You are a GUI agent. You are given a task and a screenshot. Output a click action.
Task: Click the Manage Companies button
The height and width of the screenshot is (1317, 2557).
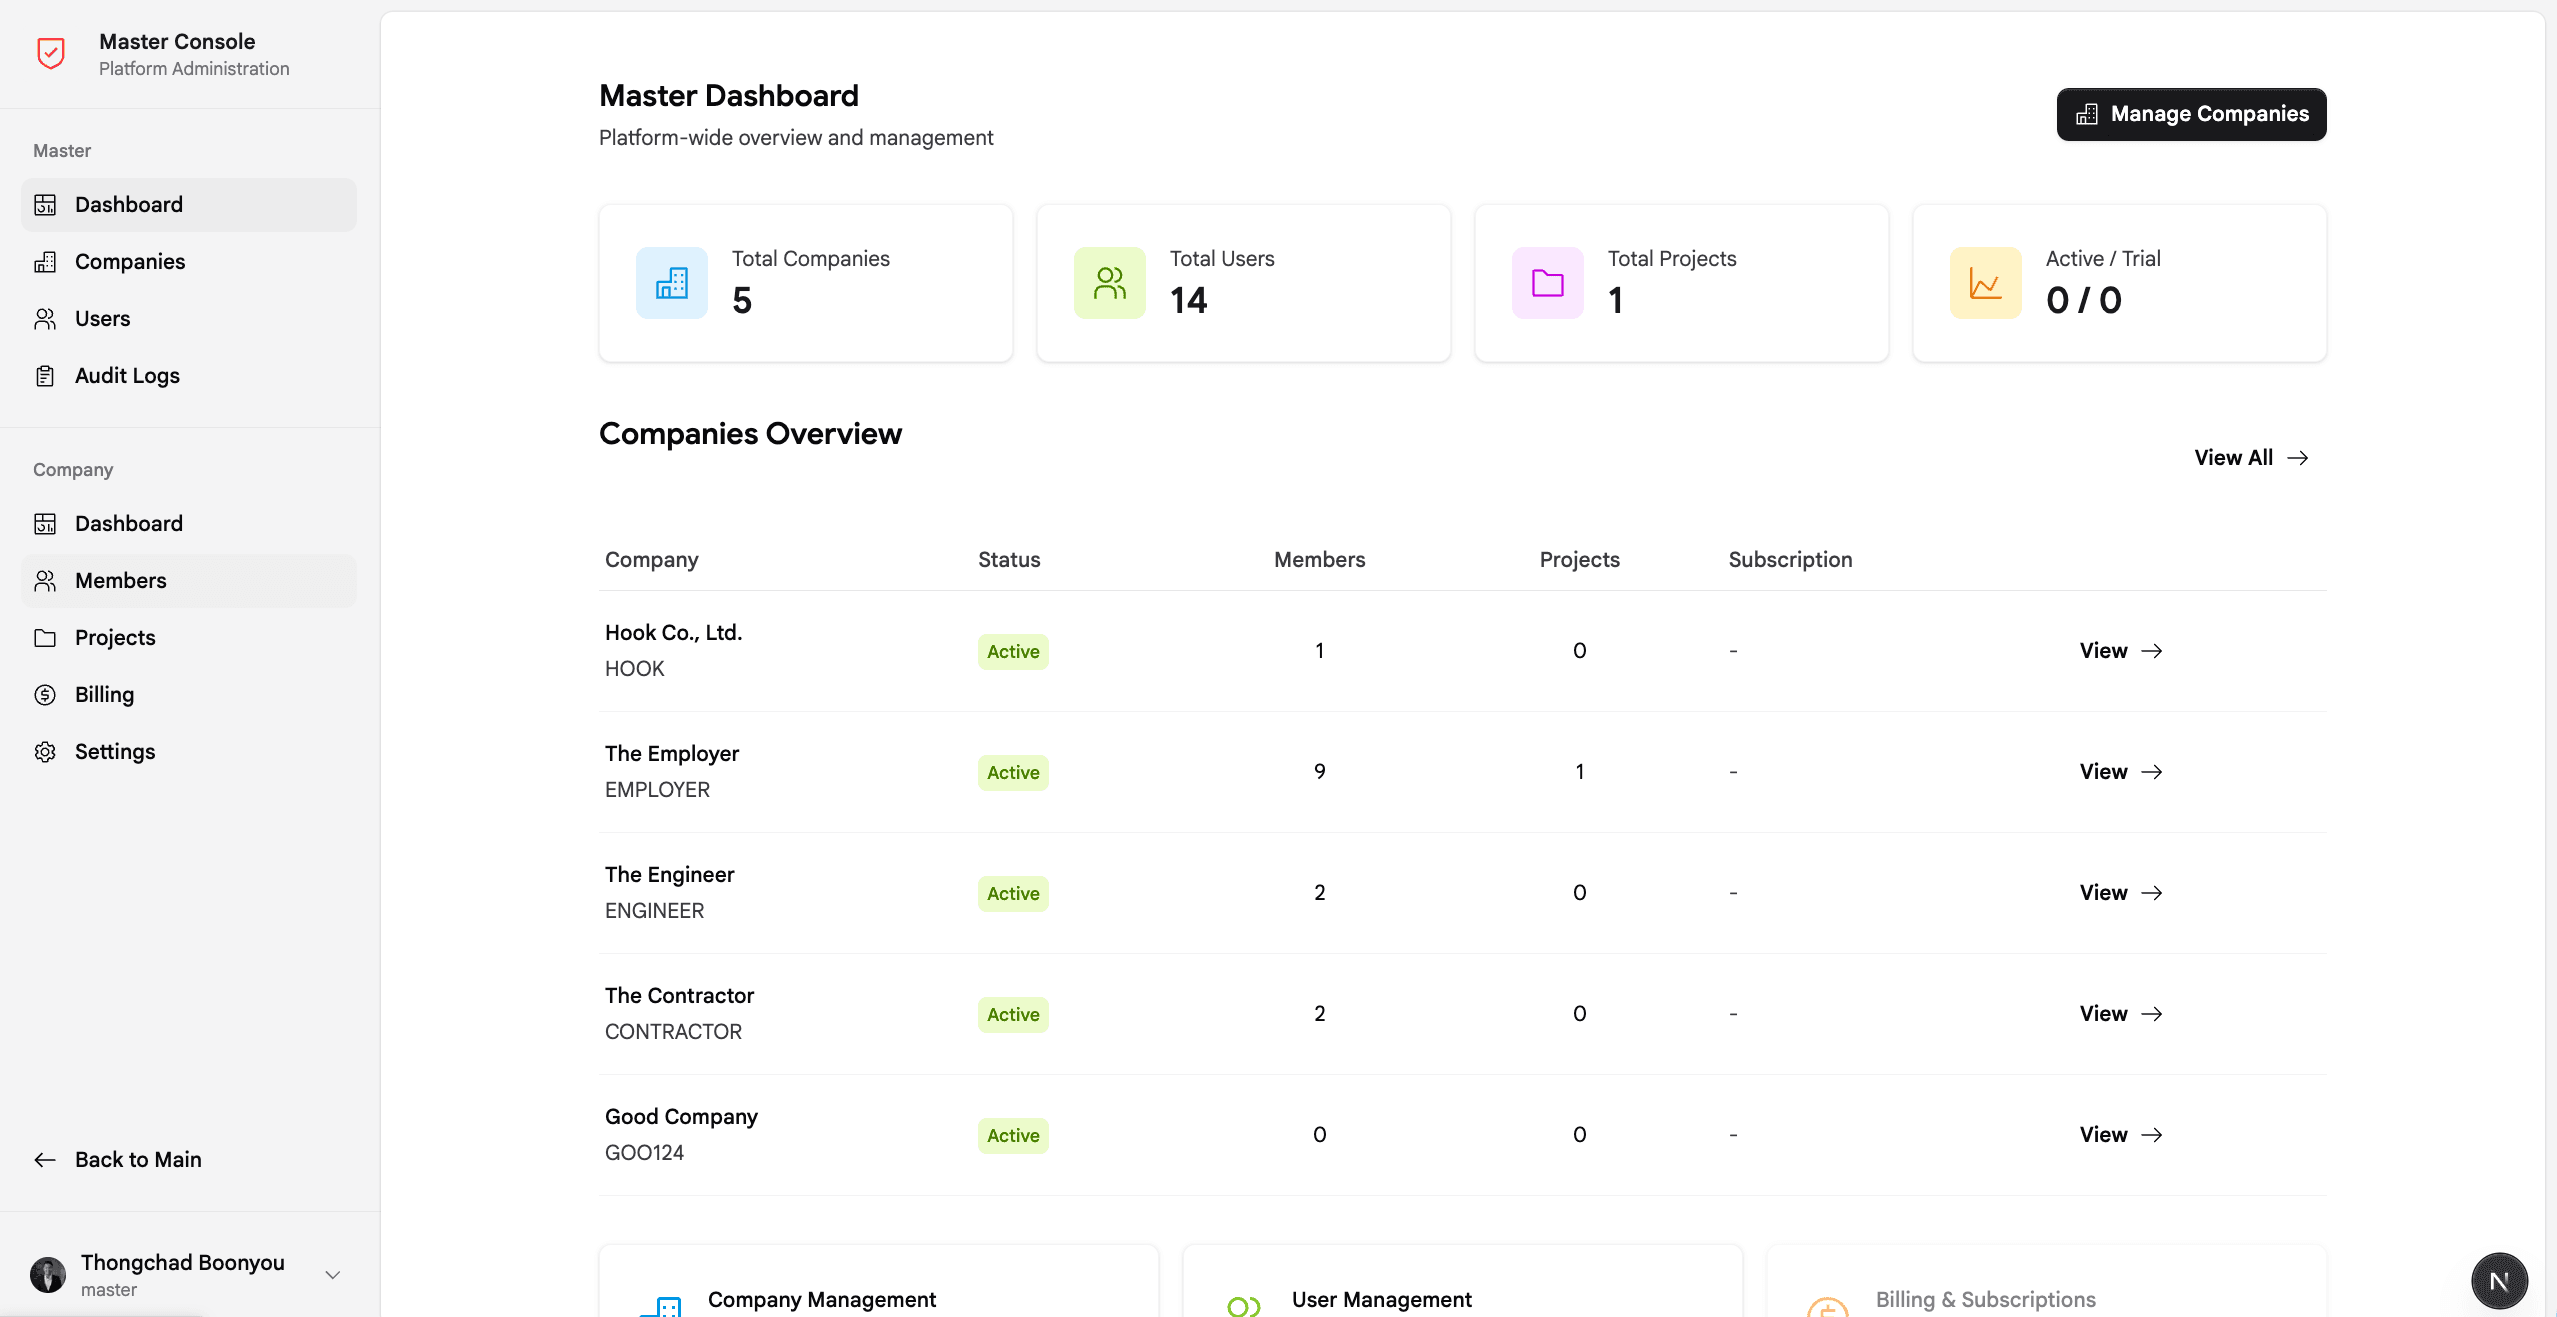[x=2191, y=115]
